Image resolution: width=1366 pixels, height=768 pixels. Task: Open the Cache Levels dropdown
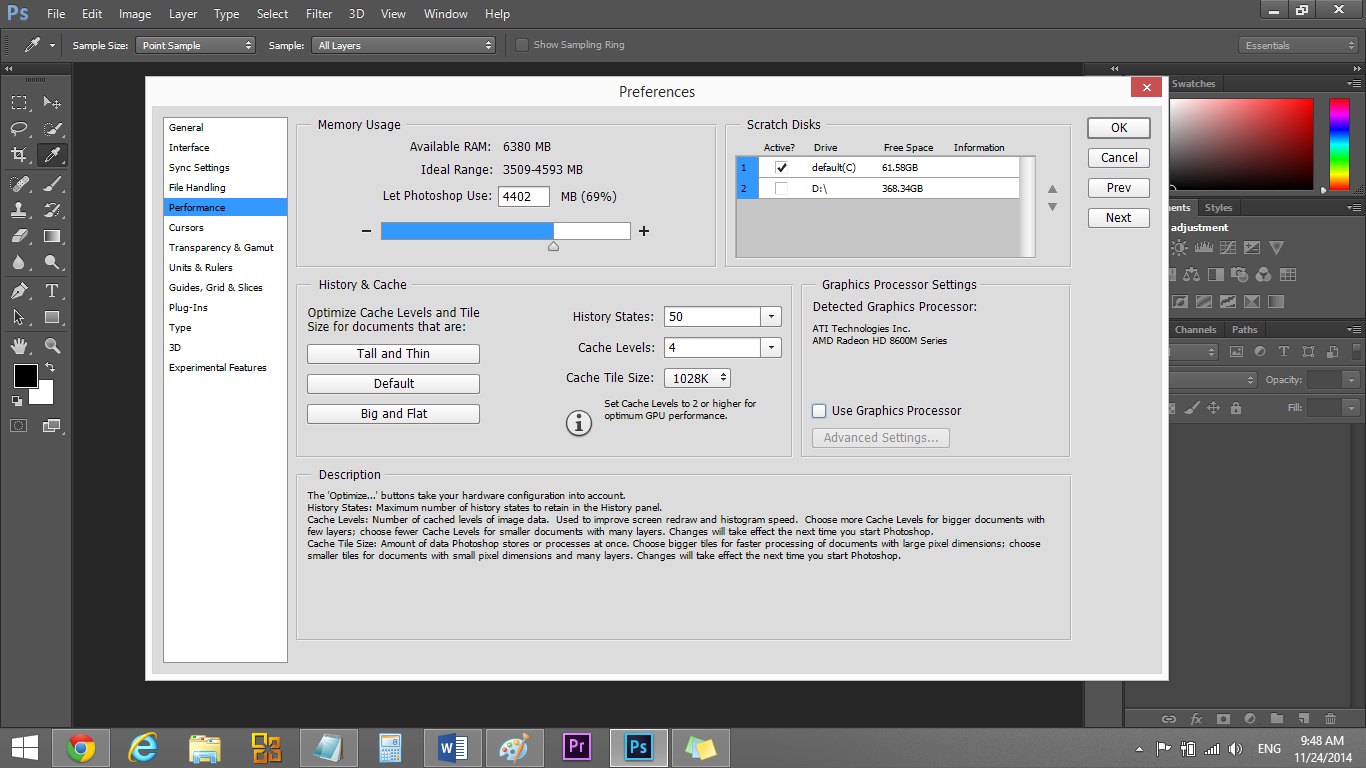point(771,348)
